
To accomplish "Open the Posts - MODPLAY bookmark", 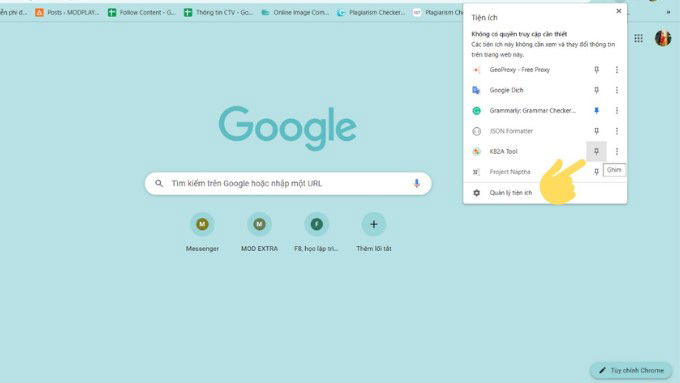I will pos(67,13).
